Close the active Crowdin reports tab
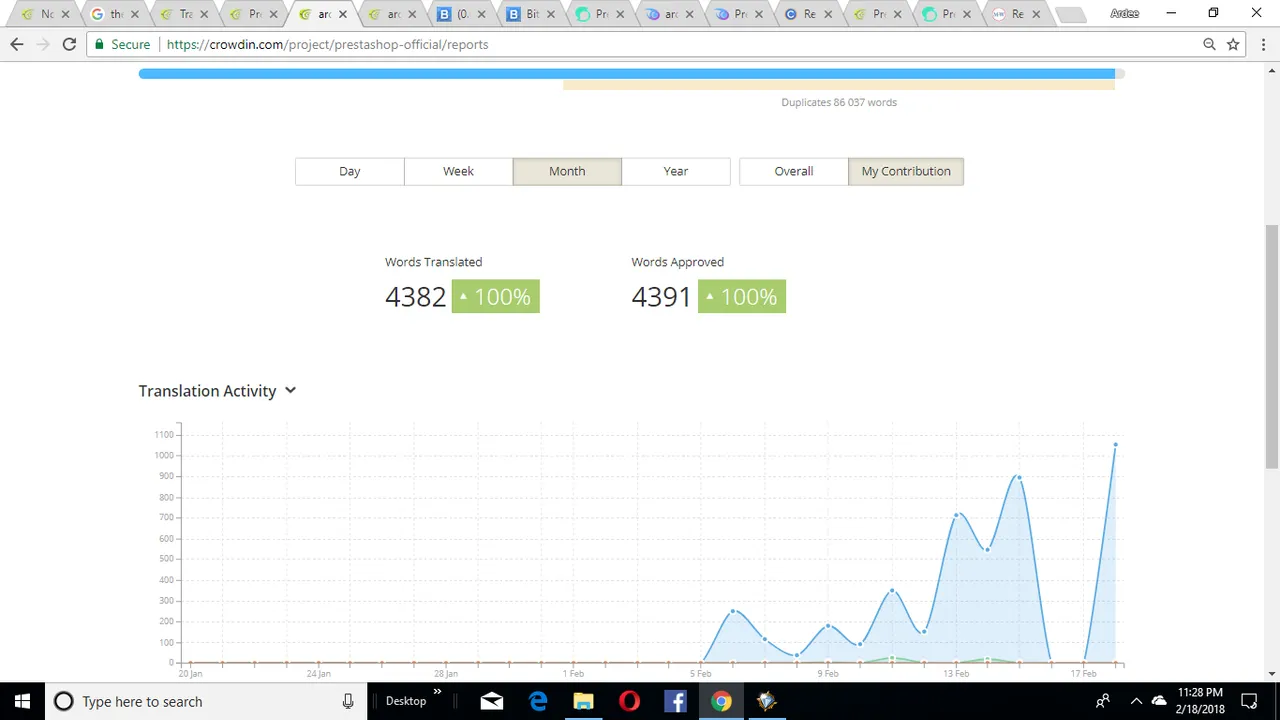 pyautogui.click(x=342, y=15)
